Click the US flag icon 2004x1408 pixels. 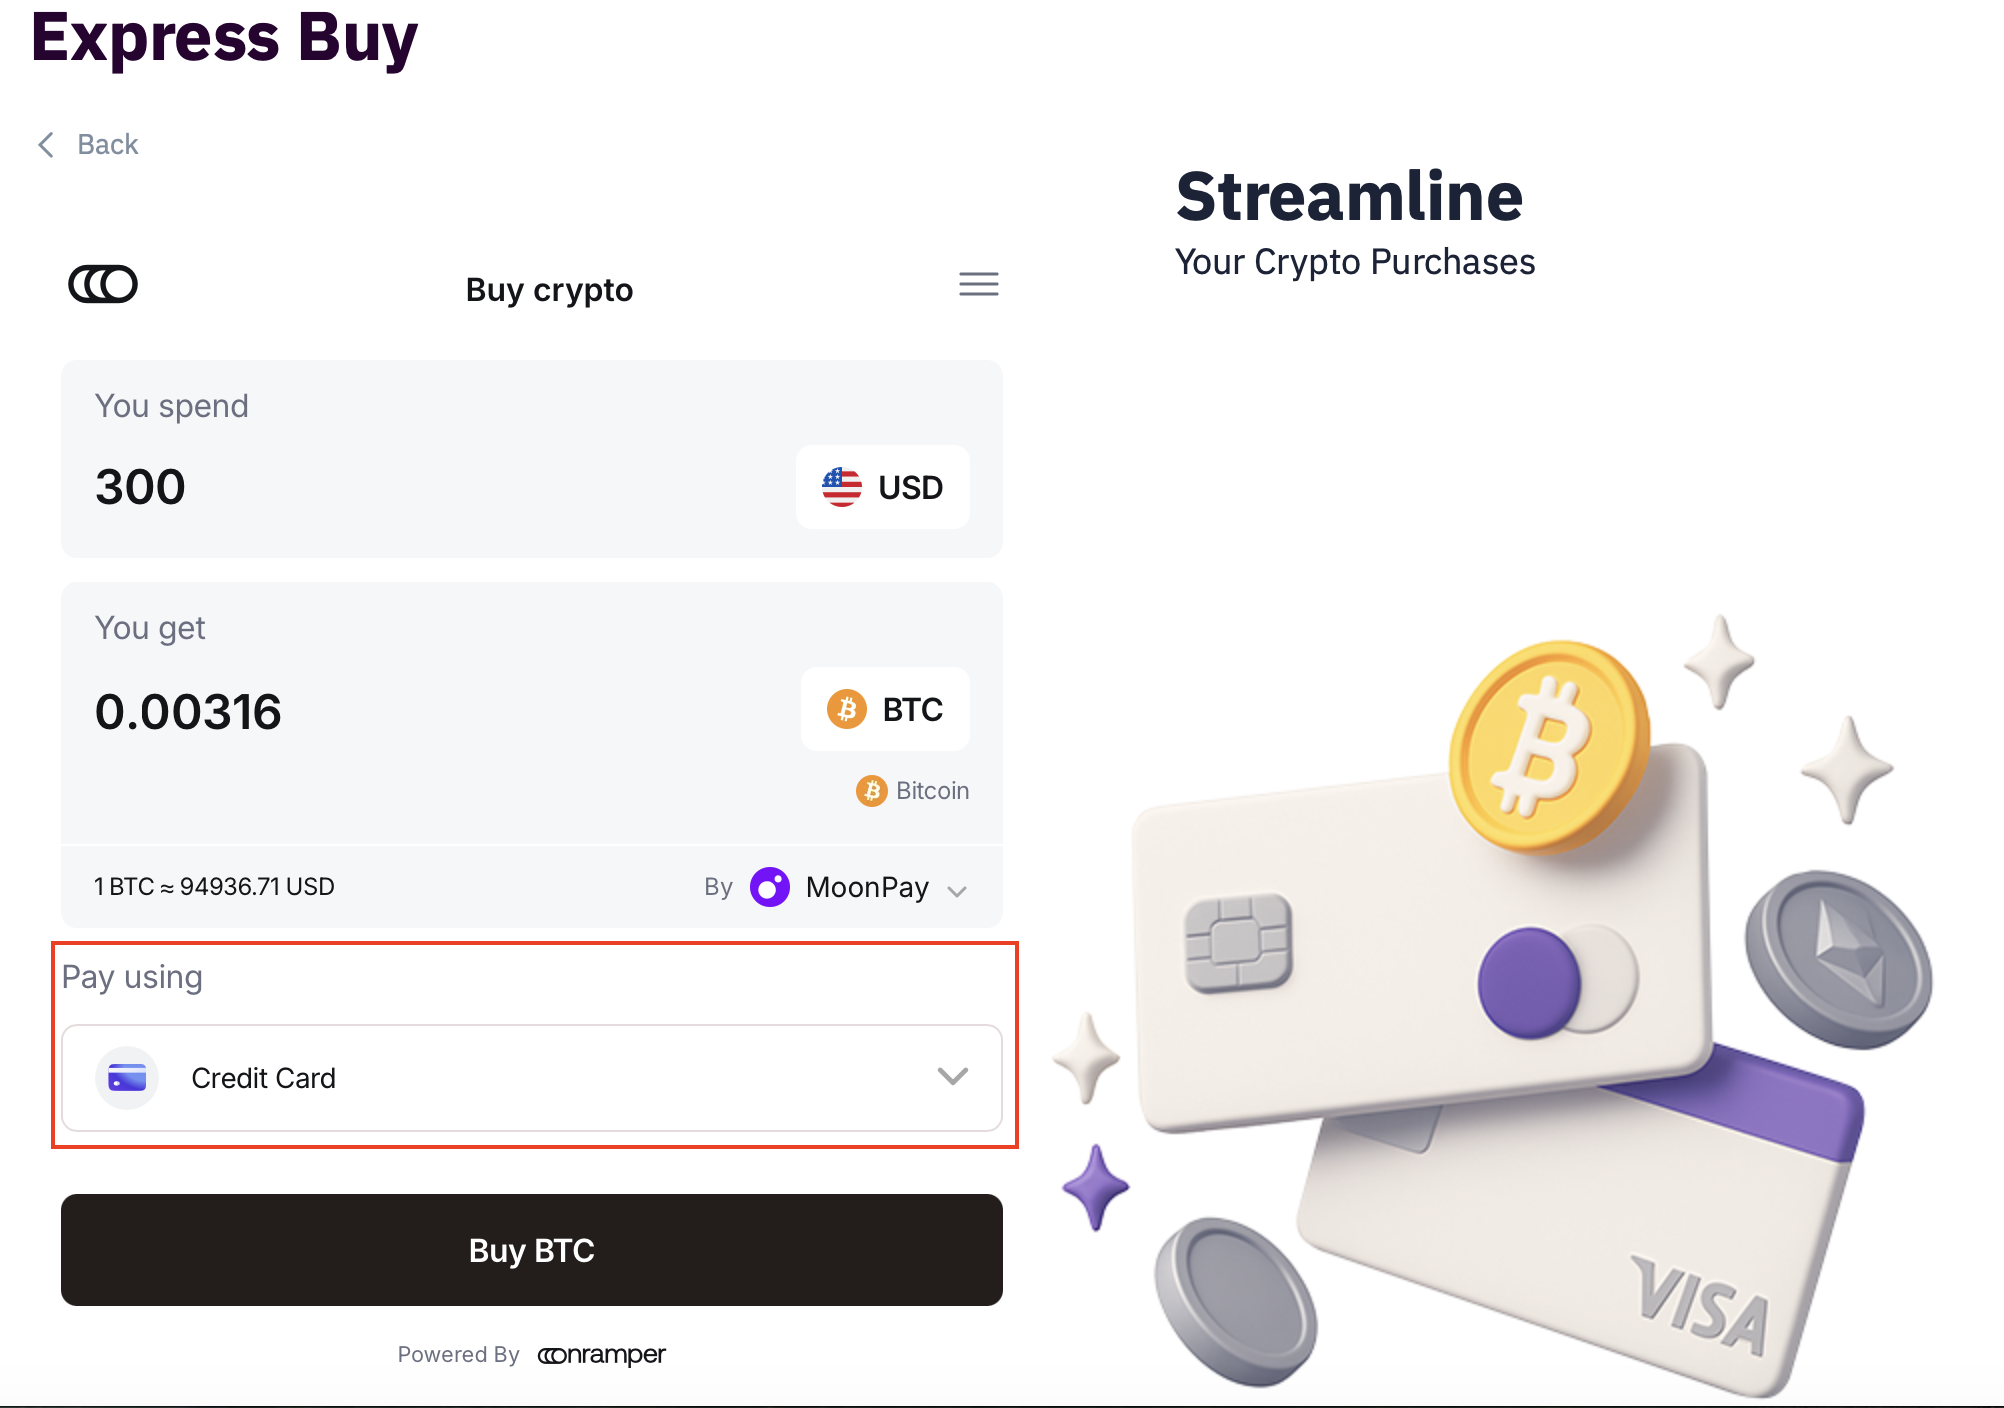841,487
